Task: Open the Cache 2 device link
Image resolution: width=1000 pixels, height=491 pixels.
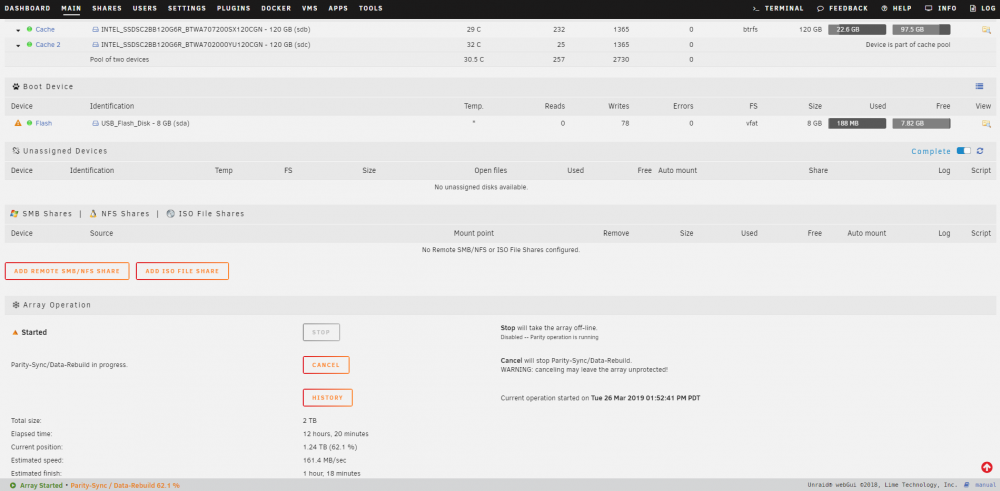Action: click(x=48, y=45)
